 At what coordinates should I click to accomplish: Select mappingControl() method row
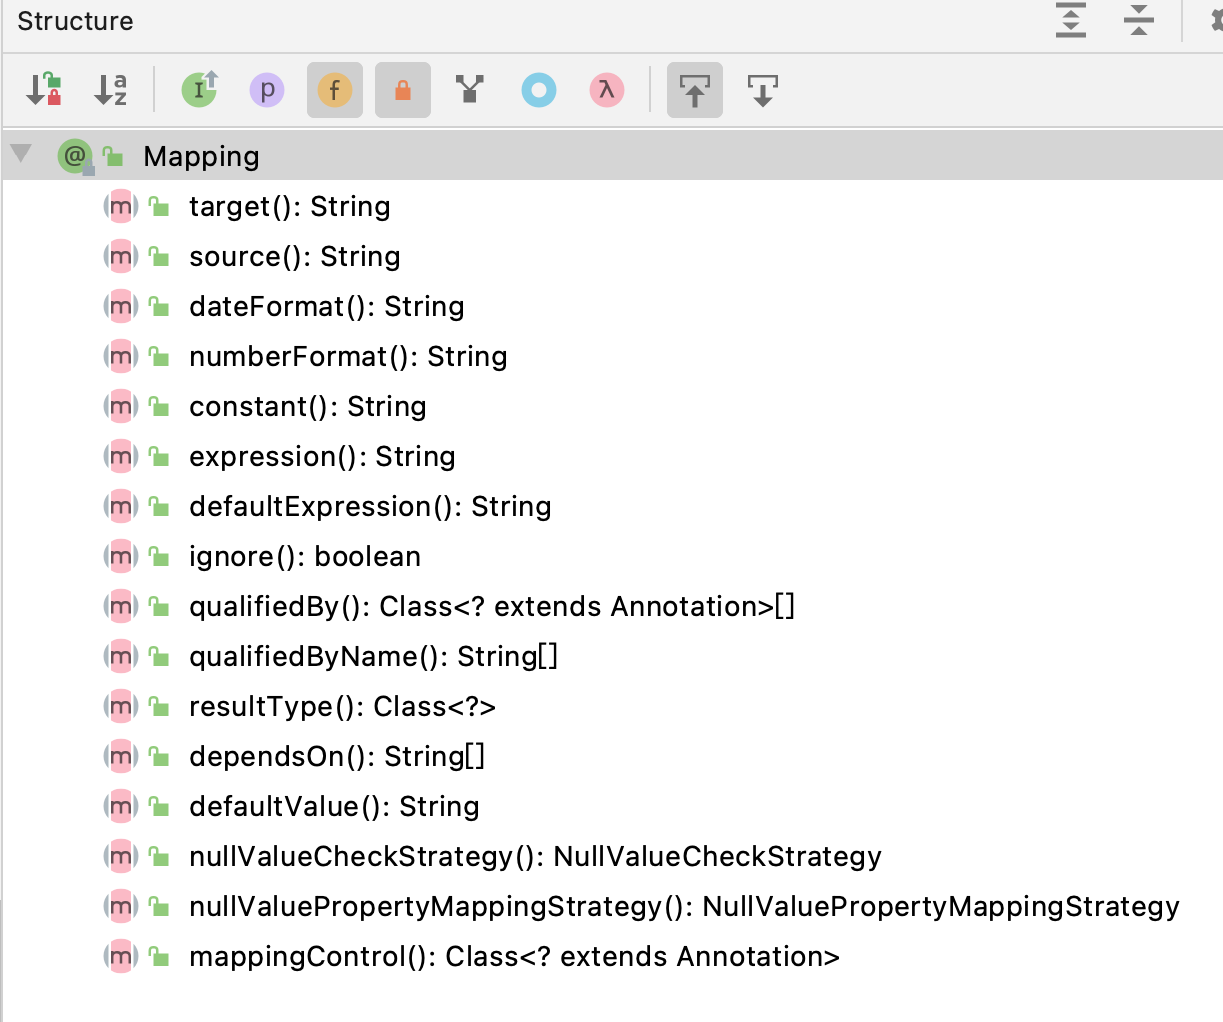pyautogui.click(x=612, y=957)
